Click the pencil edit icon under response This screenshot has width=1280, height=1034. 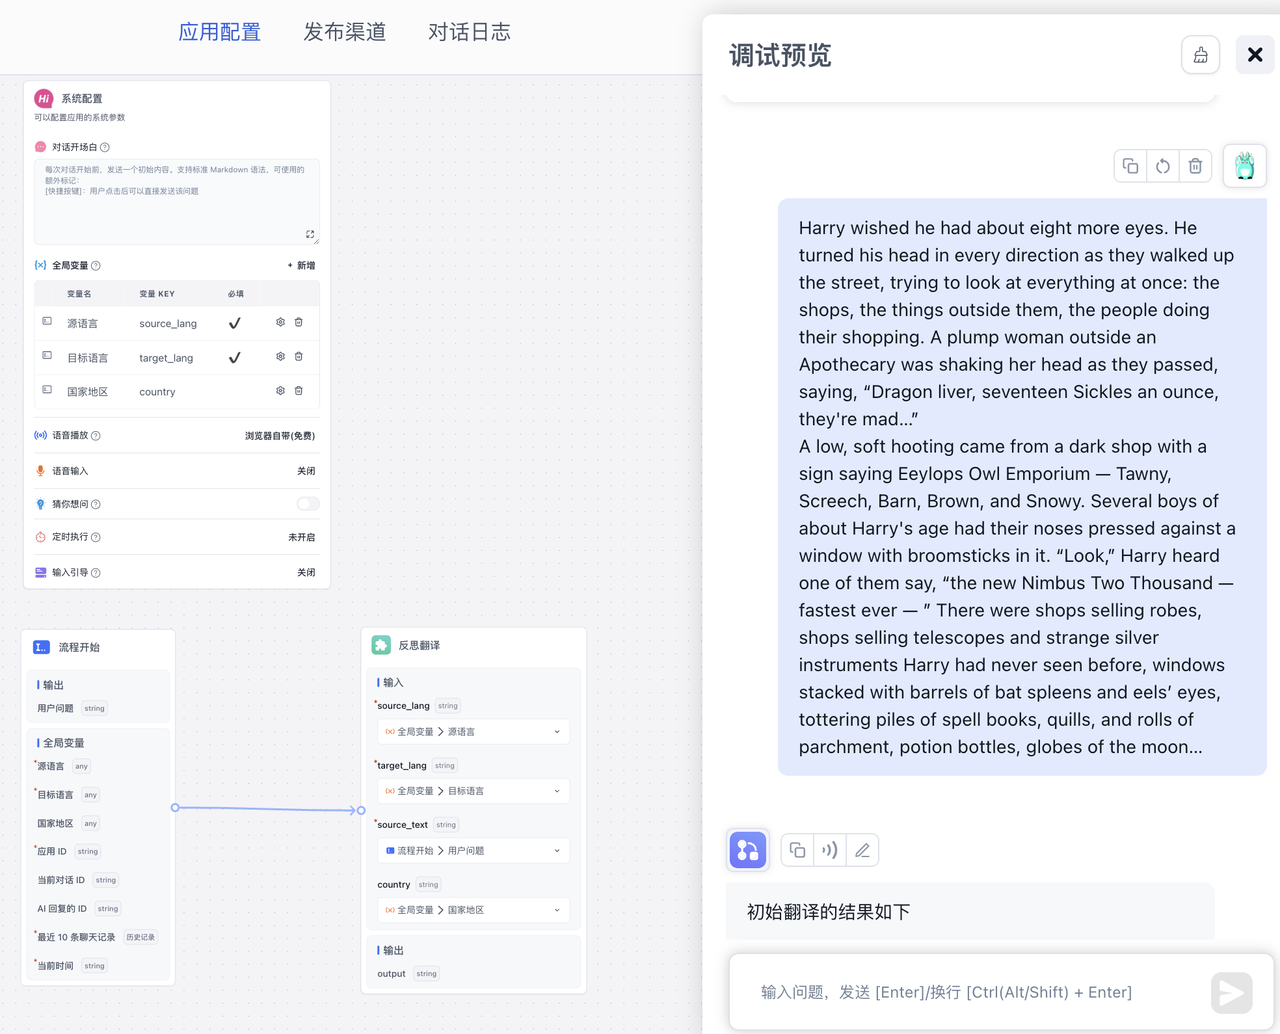click(x=862, y=850)
